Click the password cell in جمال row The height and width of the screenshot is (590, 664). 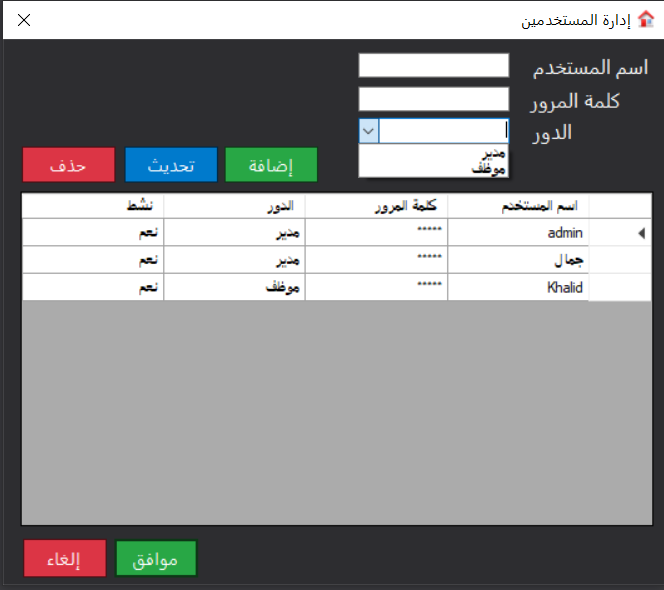(x=376, y=260)
